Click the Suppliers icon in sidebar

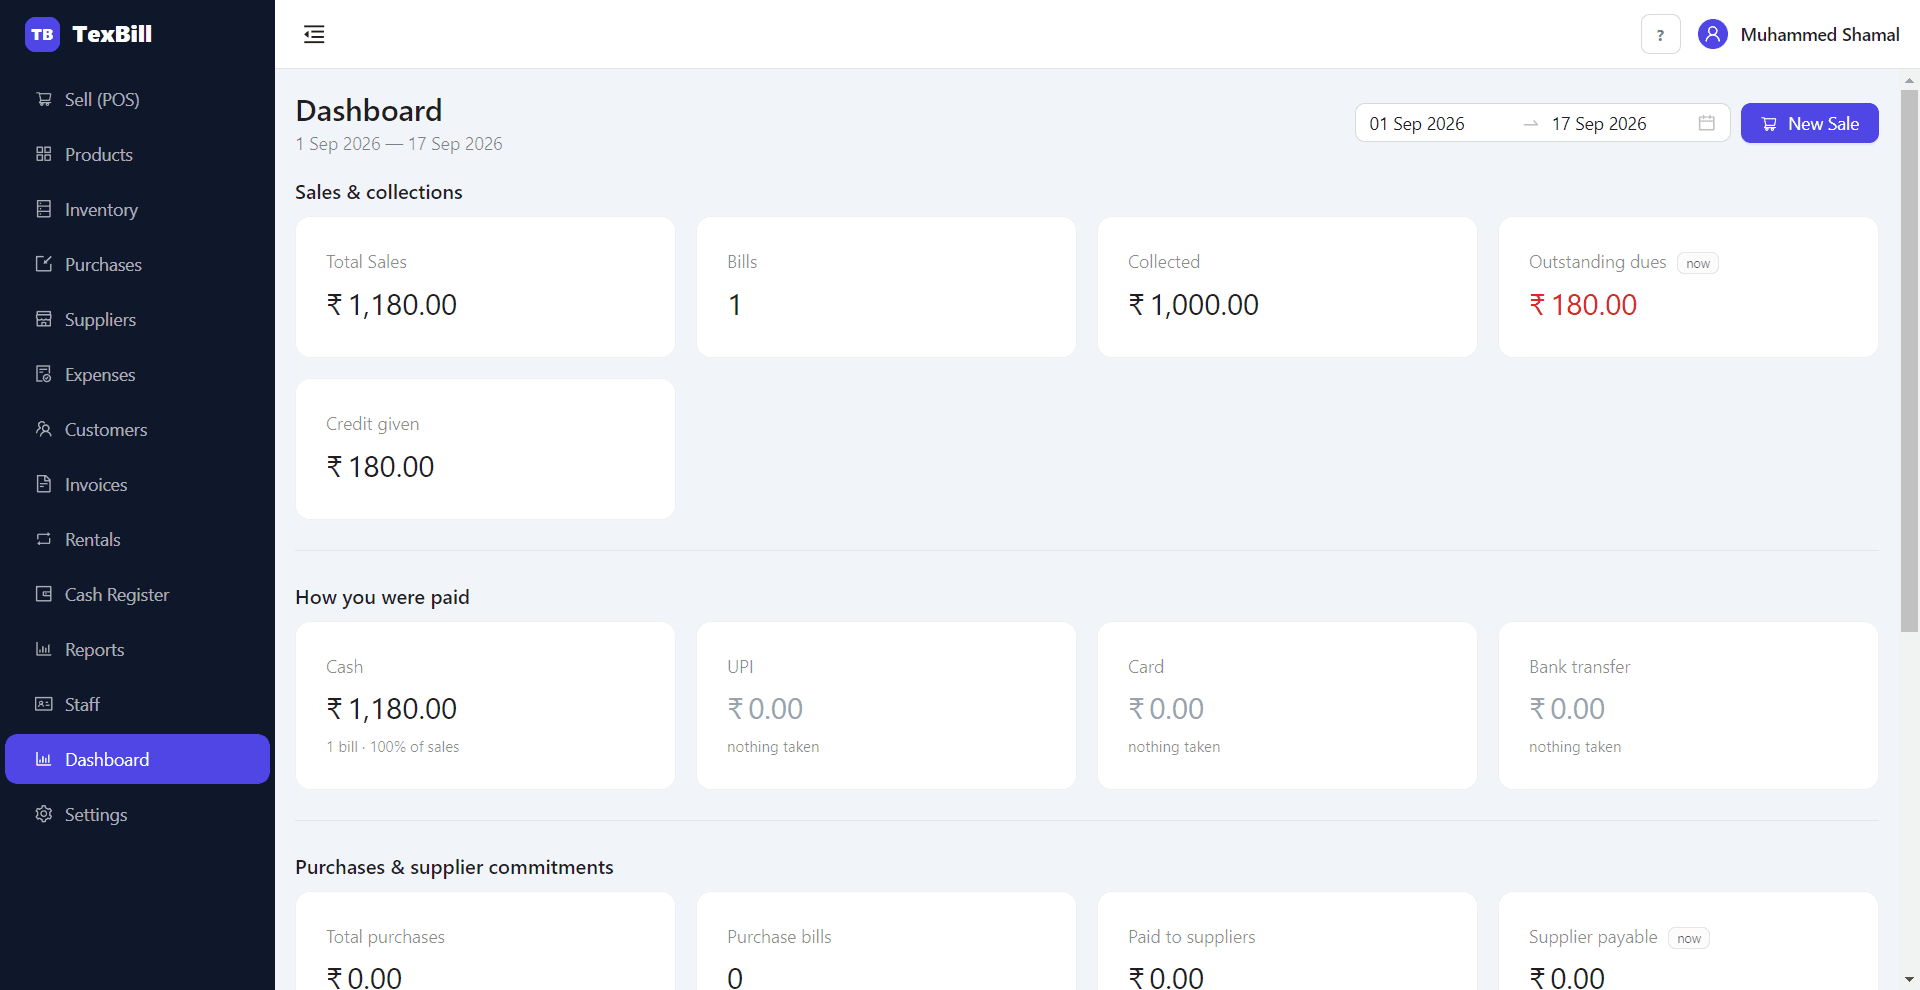(44, 319)
